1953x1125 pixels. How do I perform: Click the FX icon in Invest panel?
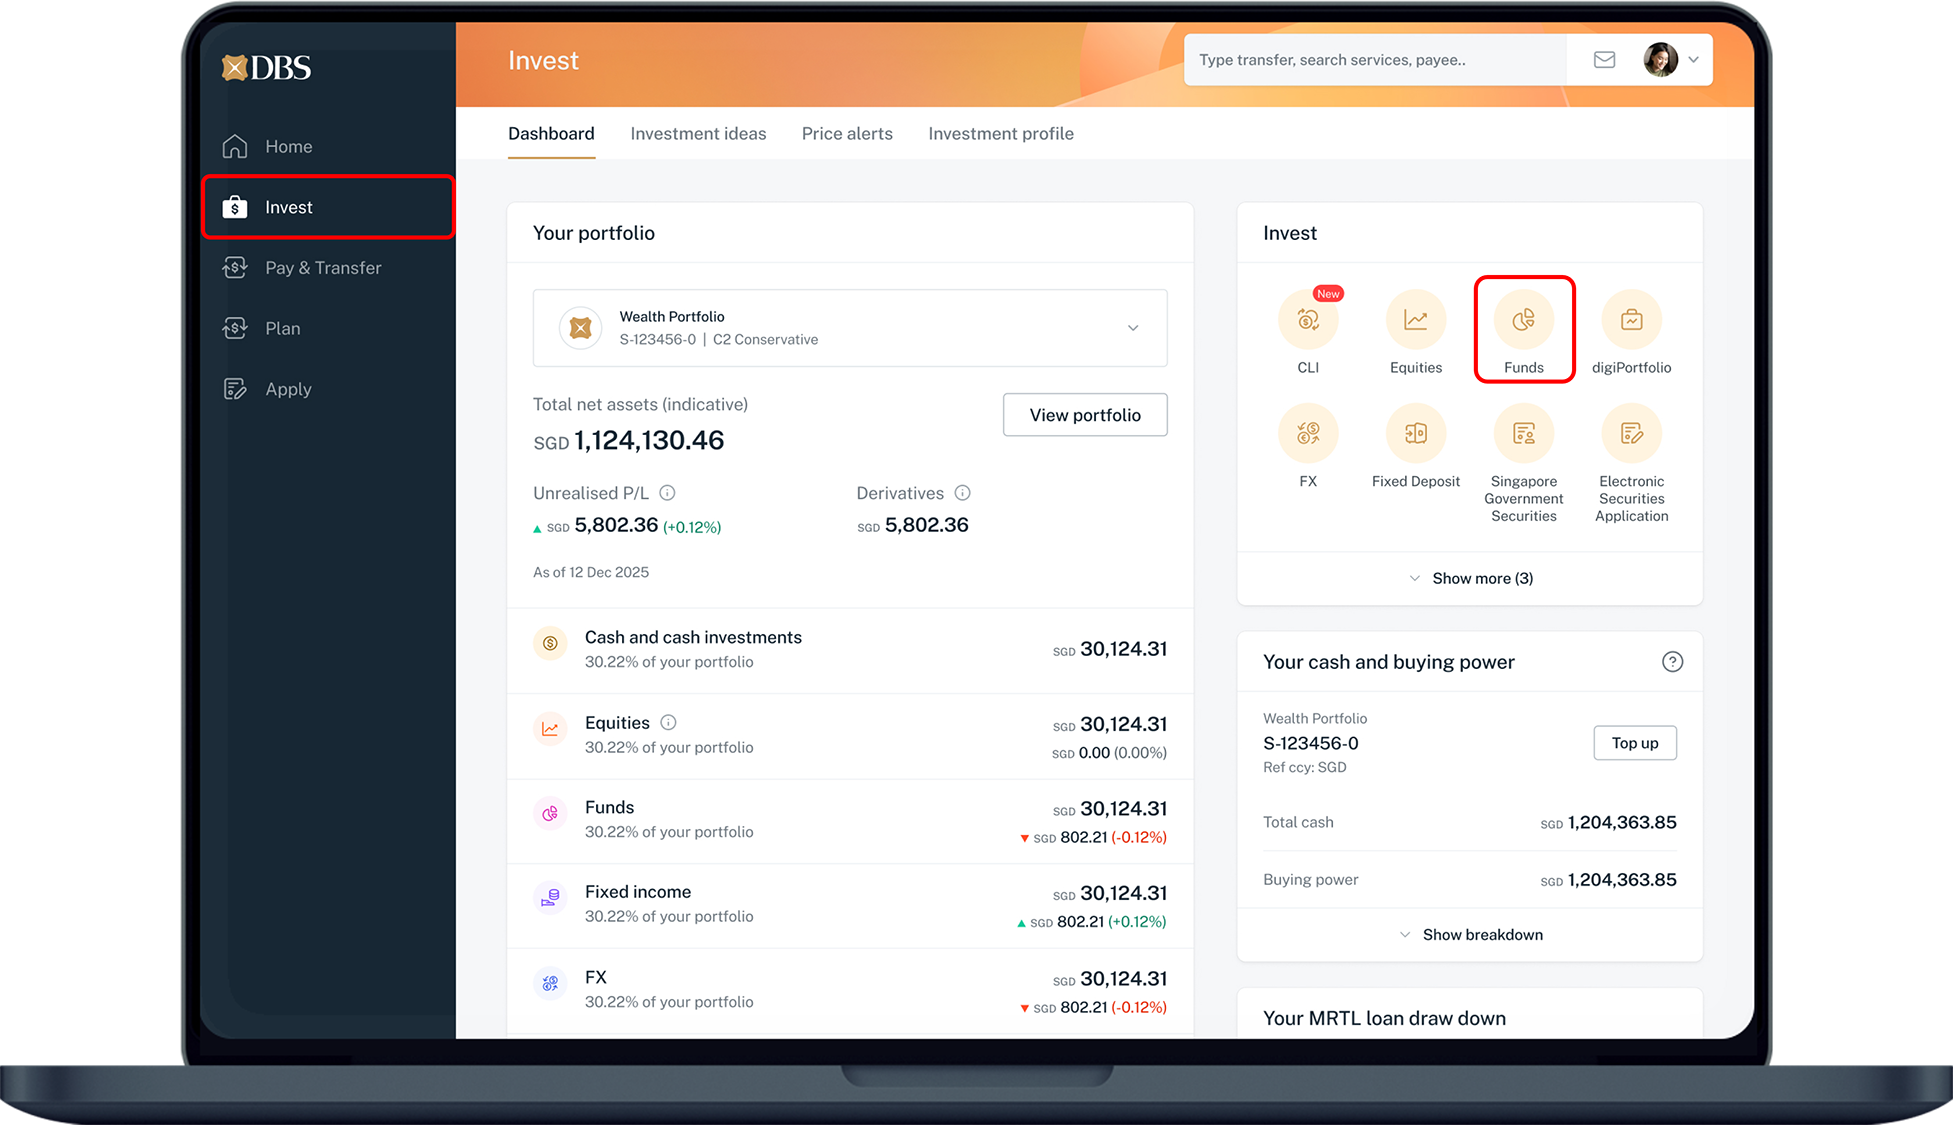pyautogui.click(x=1307, y=434)
